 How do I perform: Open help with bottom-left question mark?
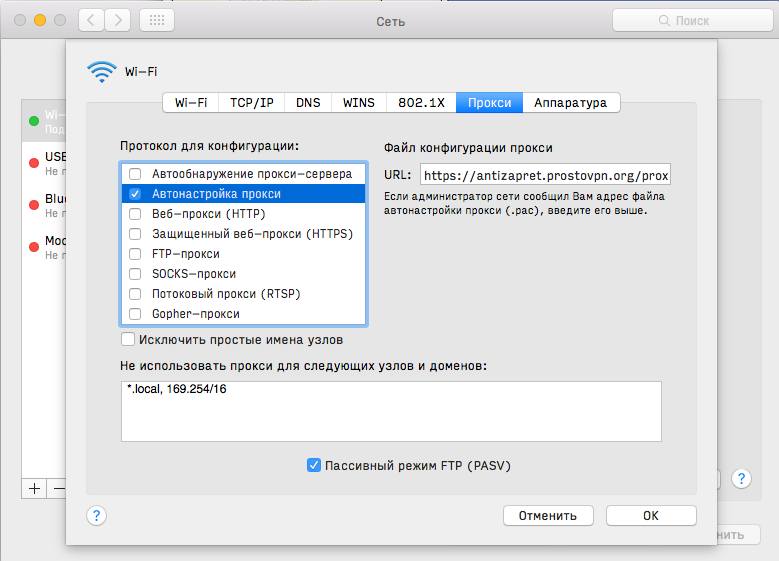click(96, 515)
